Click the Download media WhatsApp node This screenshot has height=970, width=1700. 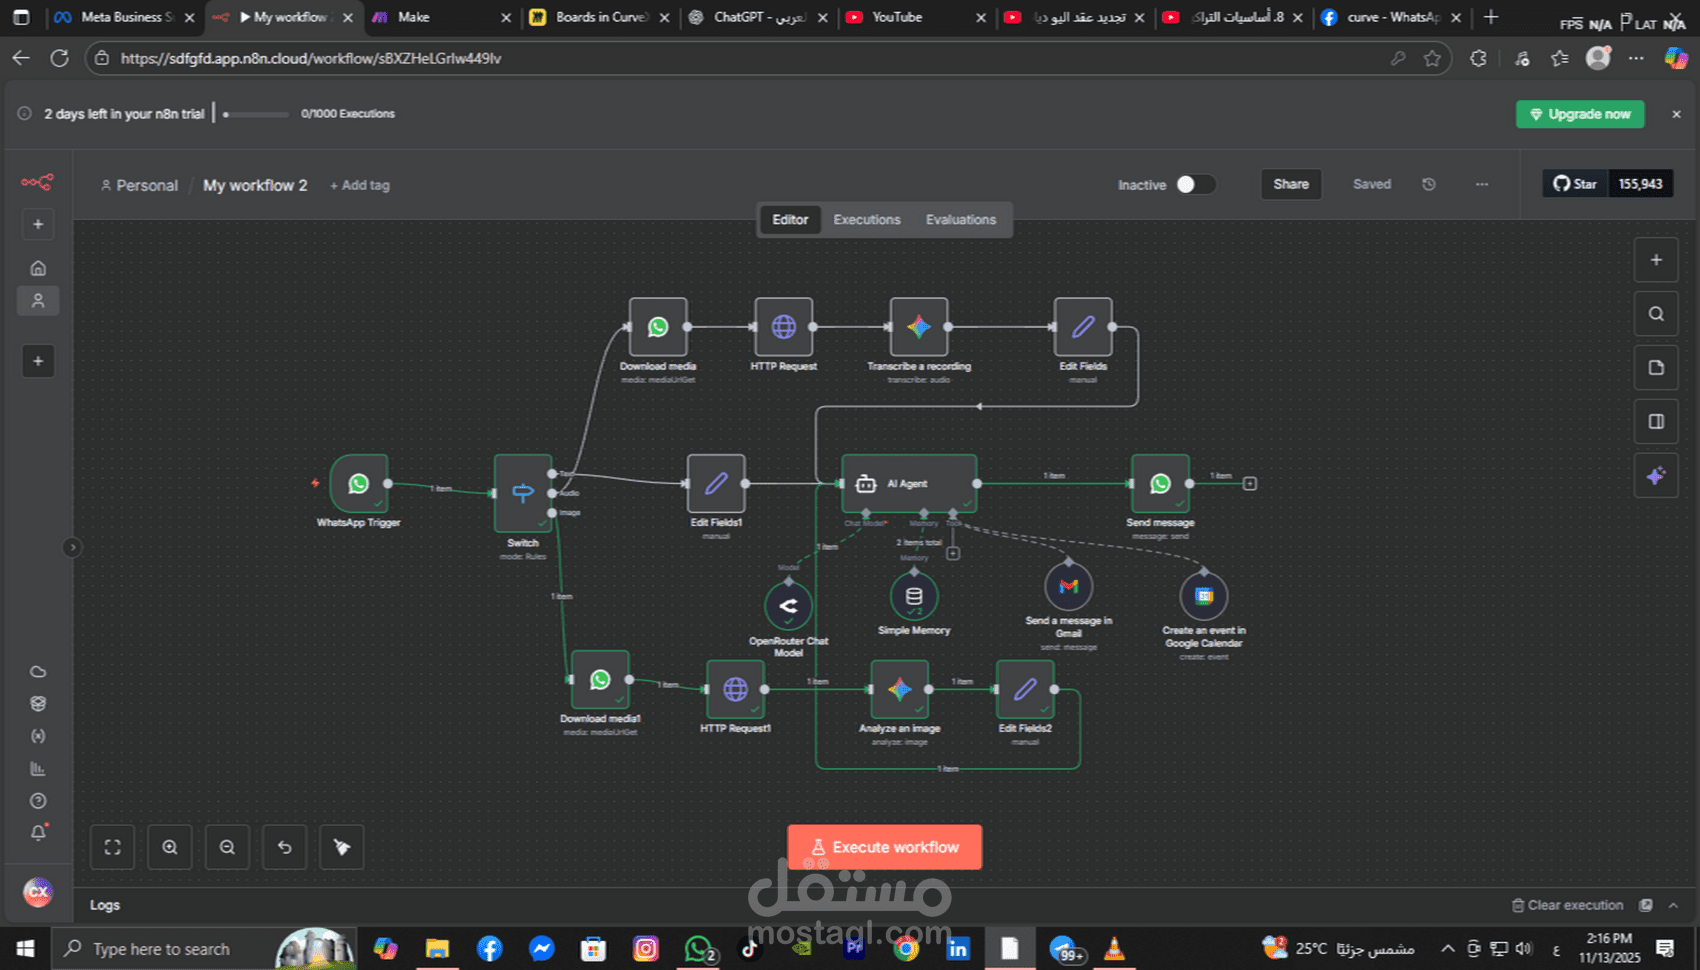(658, 327)
